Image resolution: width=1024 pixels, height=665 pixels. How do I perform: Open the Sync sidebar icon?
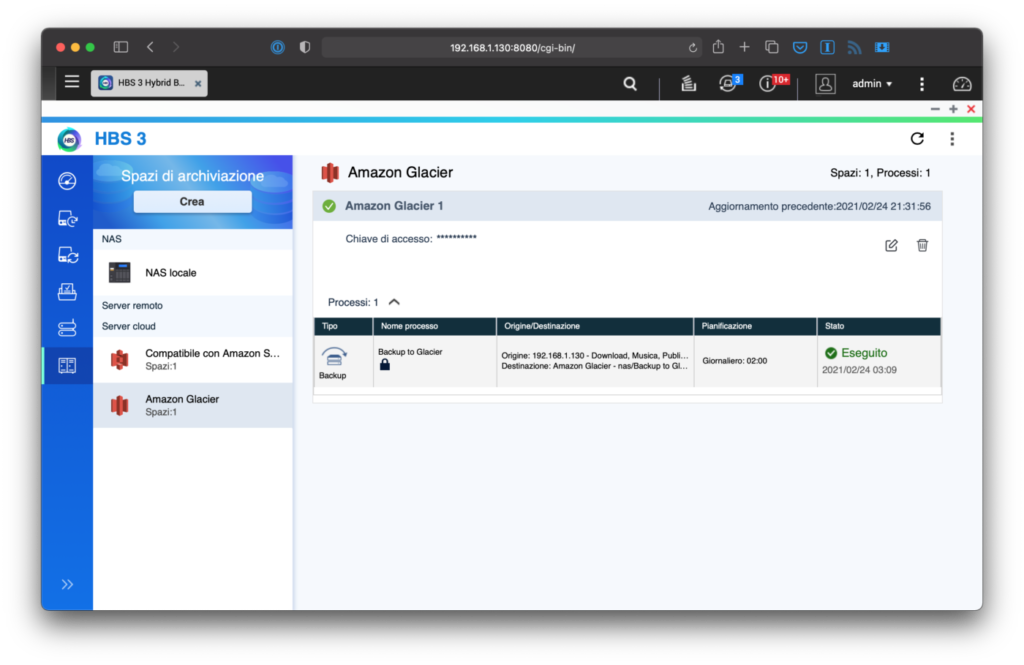point(67,256)
